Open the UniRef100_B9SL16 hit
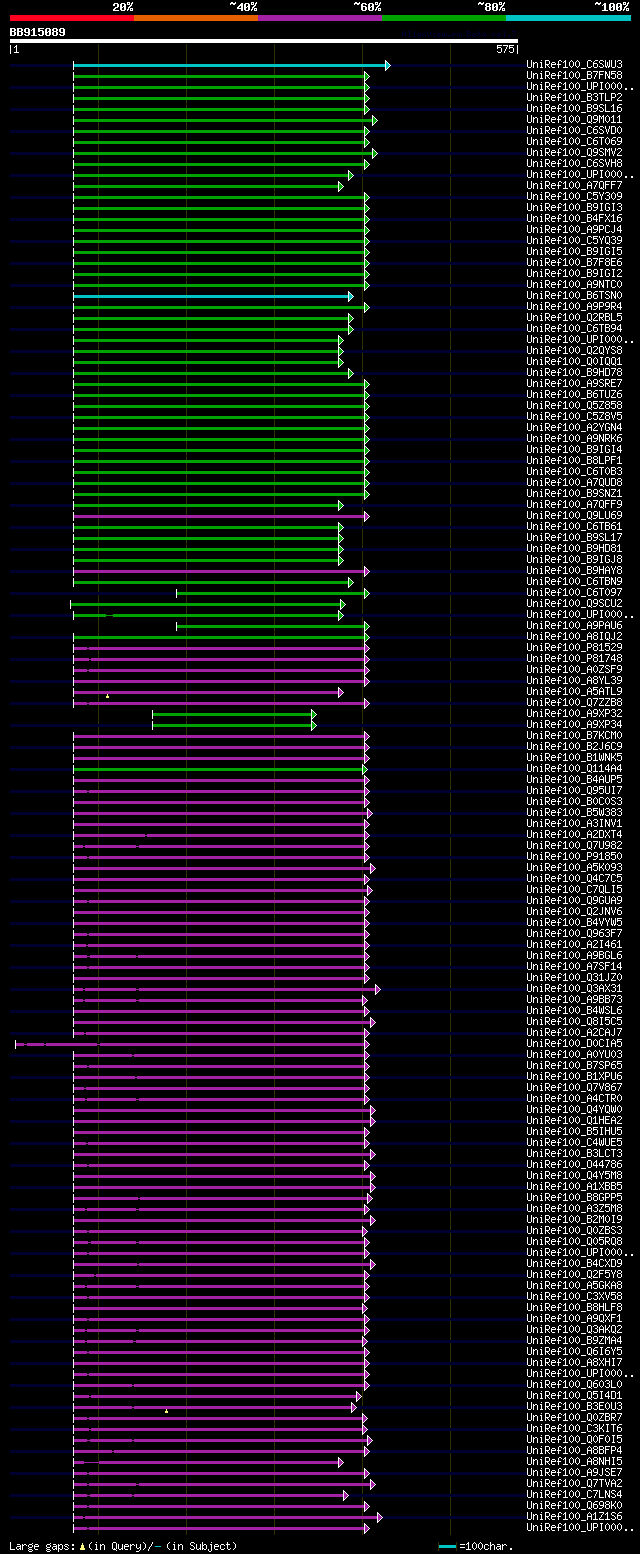The height and width of the screenshot is (1554, 640). pos(574,108)
